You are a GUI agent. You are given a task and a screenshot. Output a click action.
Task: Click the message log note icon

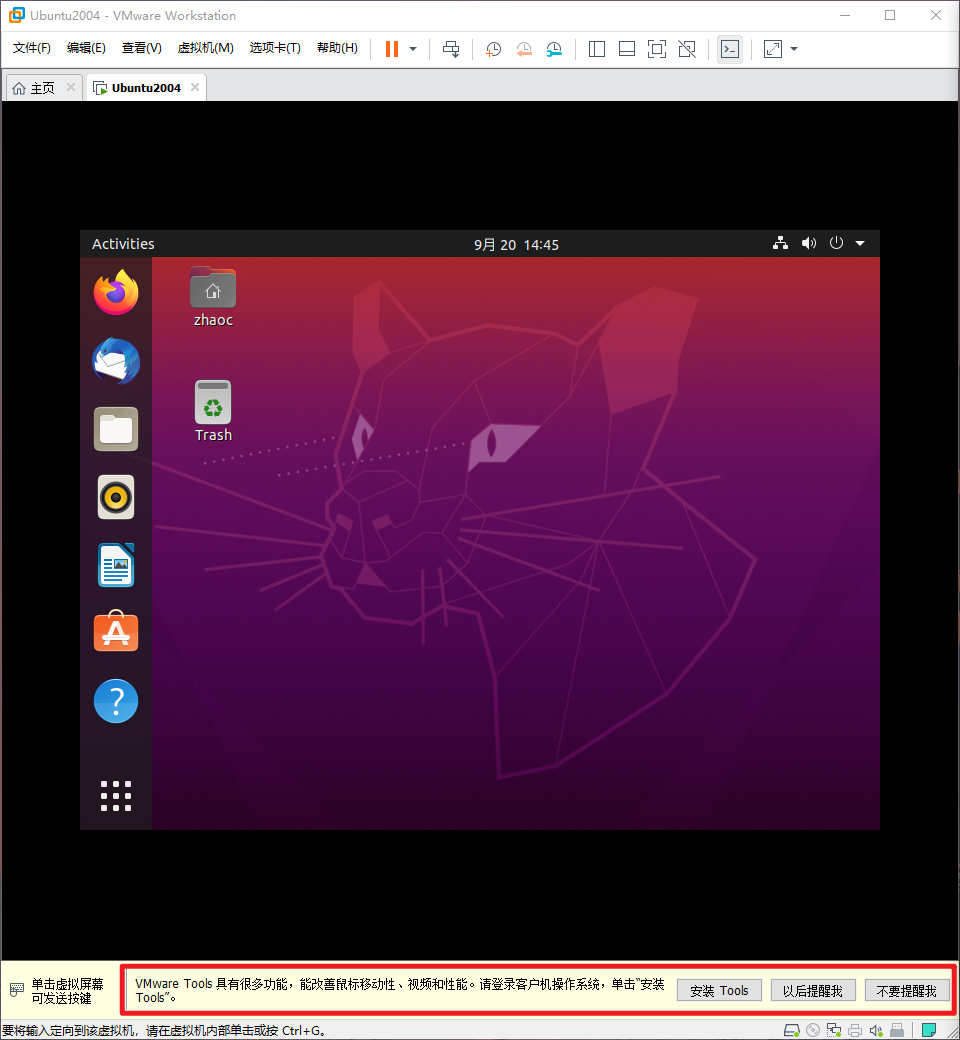929,1031
